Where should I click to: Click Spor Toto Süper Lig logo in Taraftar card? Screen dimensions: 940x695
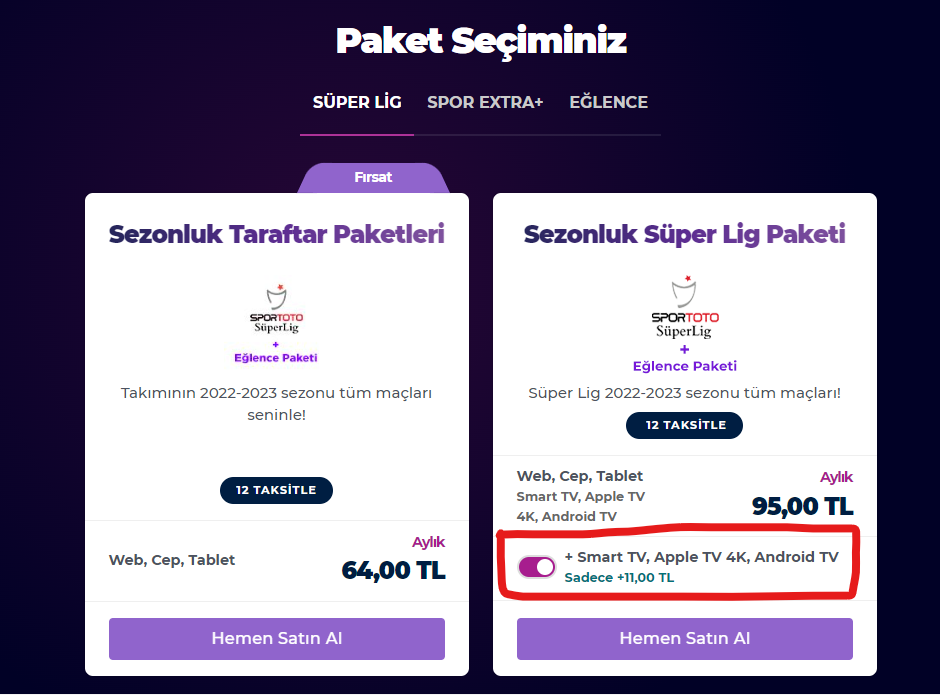point(276,311)
